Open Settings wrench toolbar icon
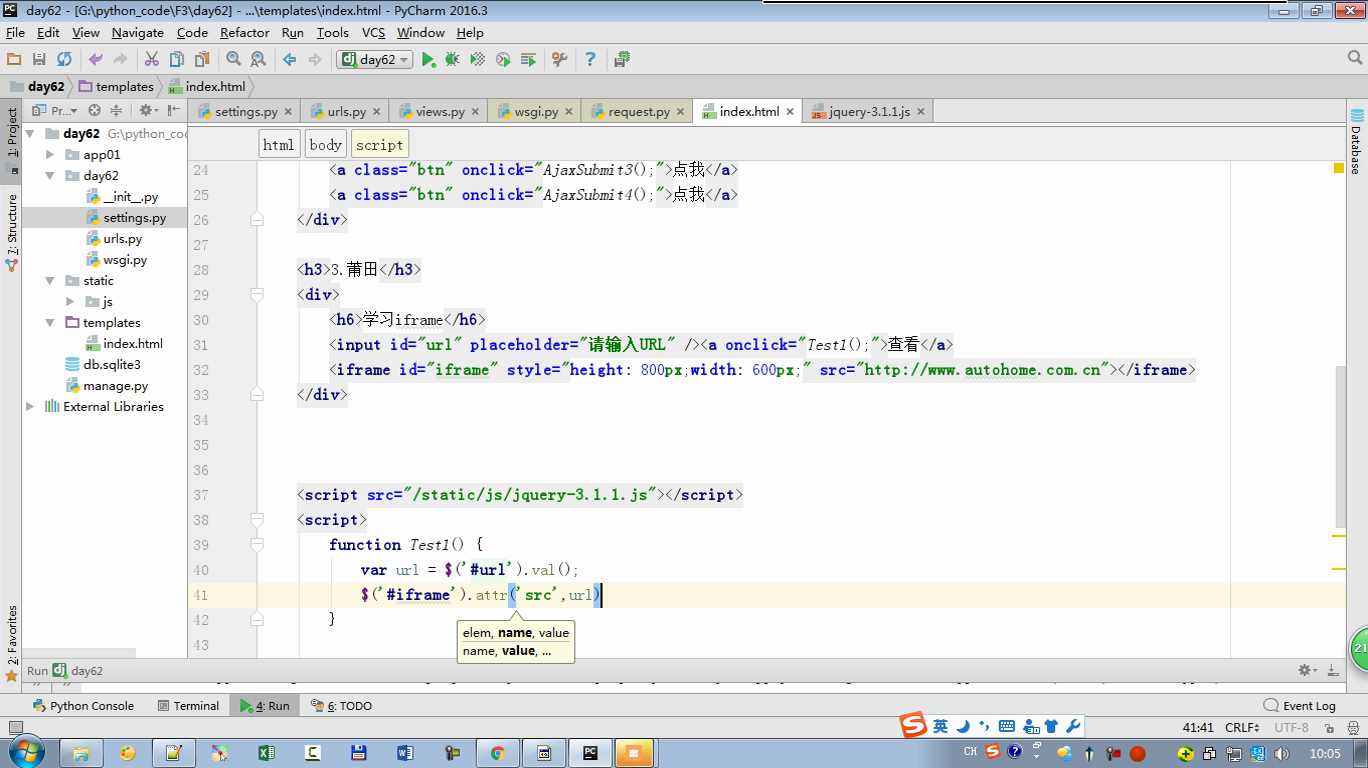Viewport: 1368px width, 768px height. (x=560, y=60)
